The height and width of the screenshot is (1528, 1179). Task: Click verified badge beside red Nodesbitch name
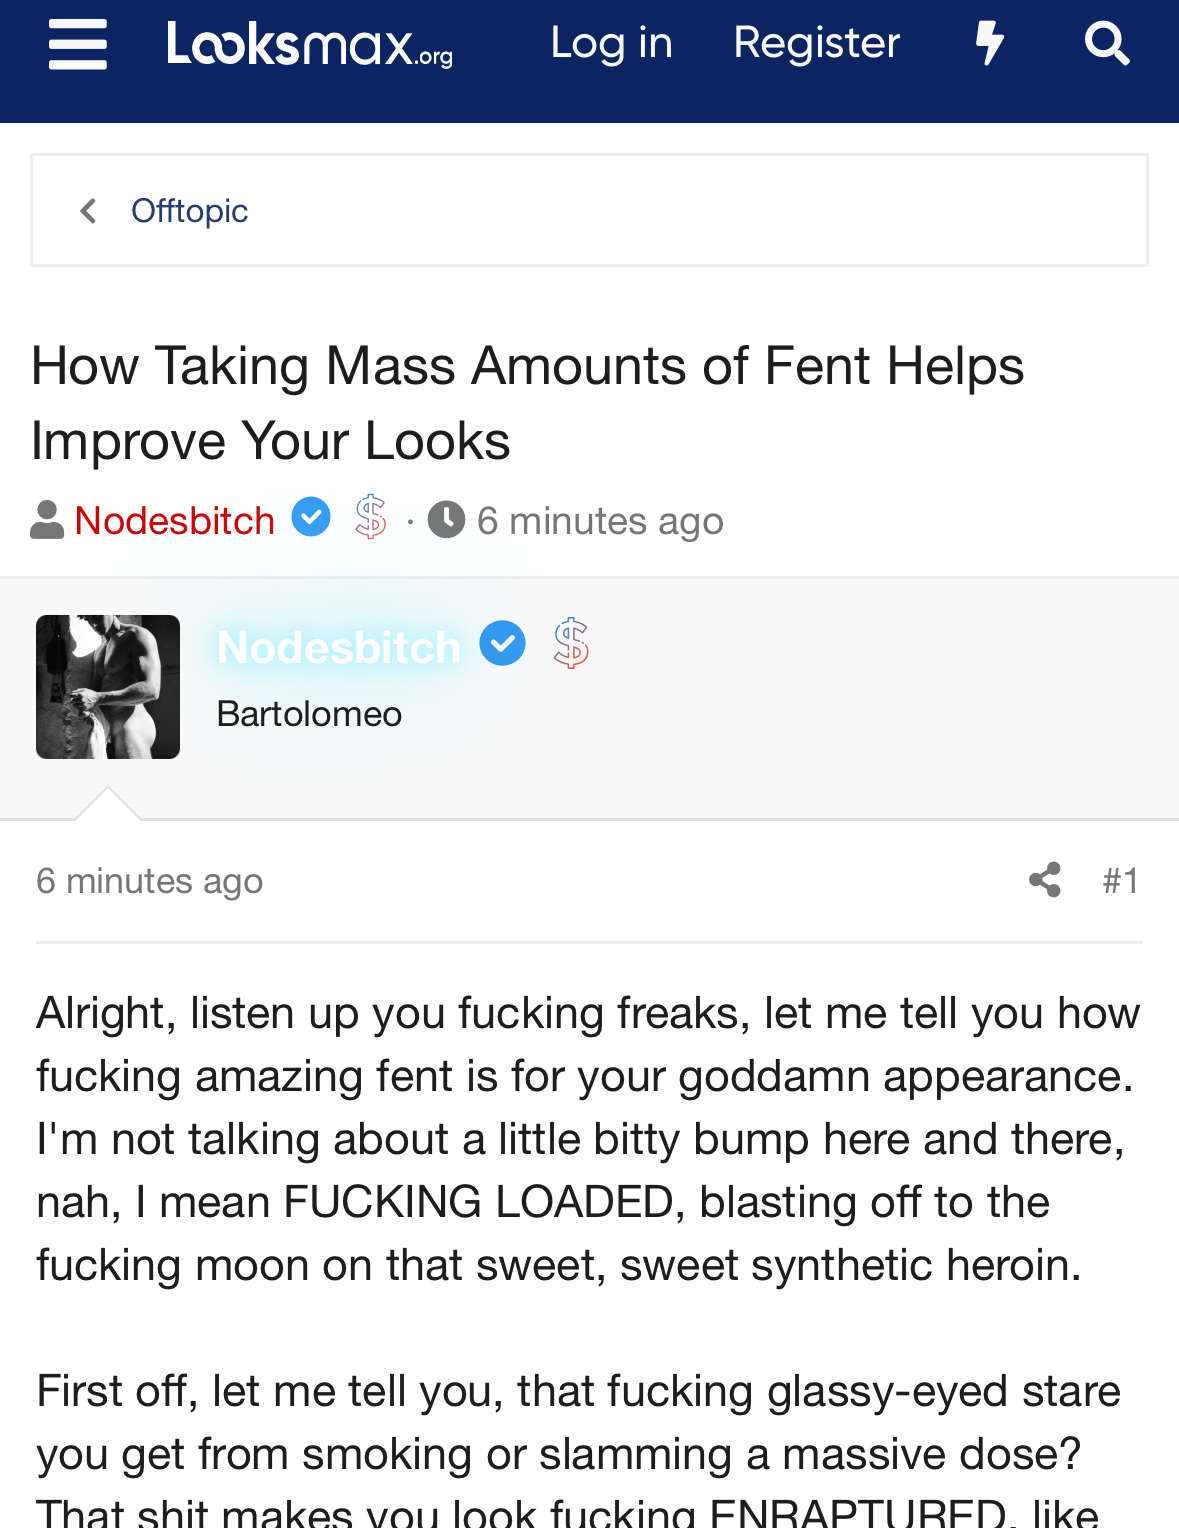311,518
